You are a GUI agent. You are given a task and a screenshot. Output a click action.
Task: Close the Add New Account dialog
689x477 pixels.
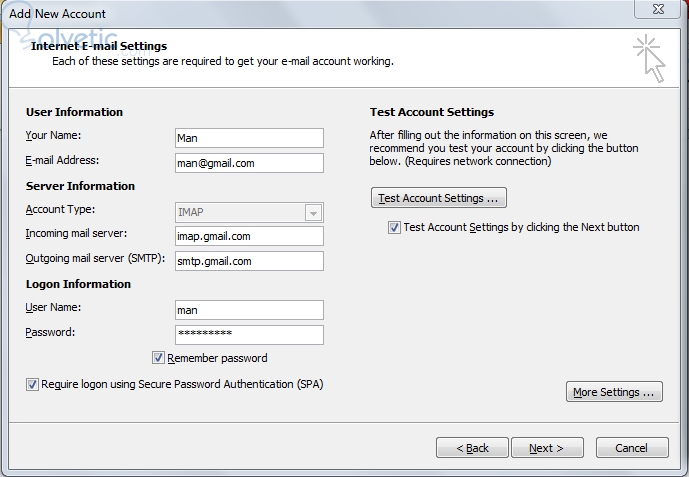click(658, 12)
